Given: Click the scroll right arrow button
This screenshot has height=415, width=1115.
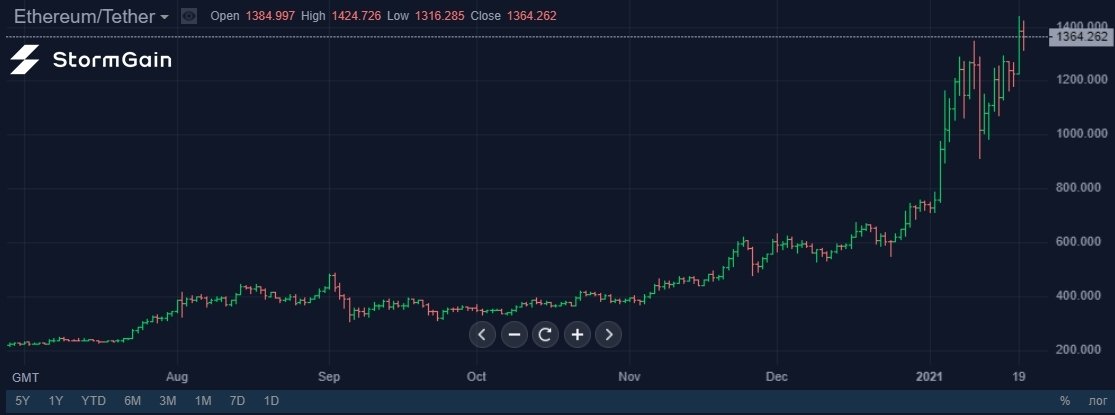Looking at the screenshot, I should 609,334.
